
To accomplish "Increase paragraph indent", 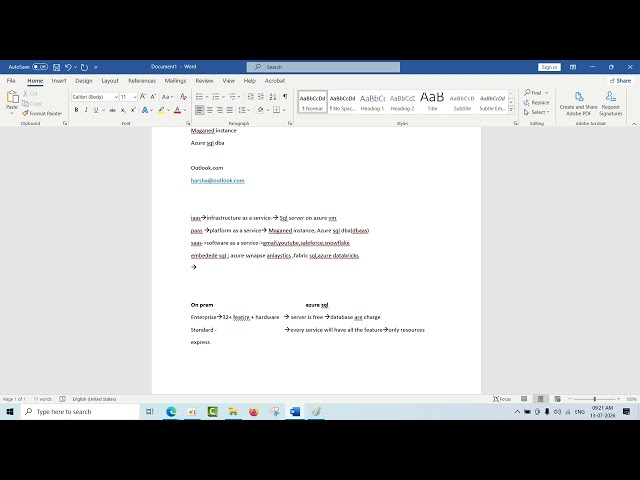I will pos(261,97).
